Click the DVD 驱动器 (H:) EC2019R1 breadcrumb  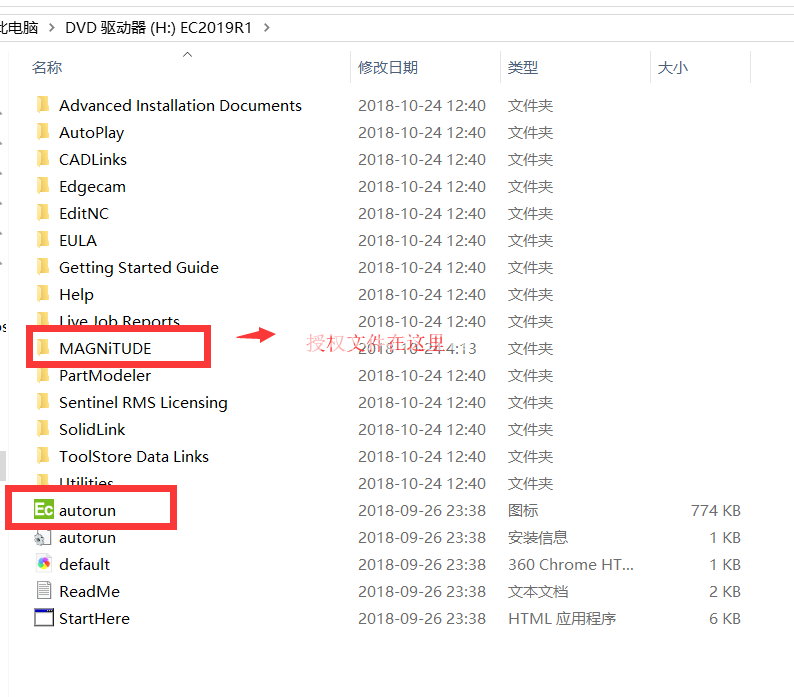158,27
